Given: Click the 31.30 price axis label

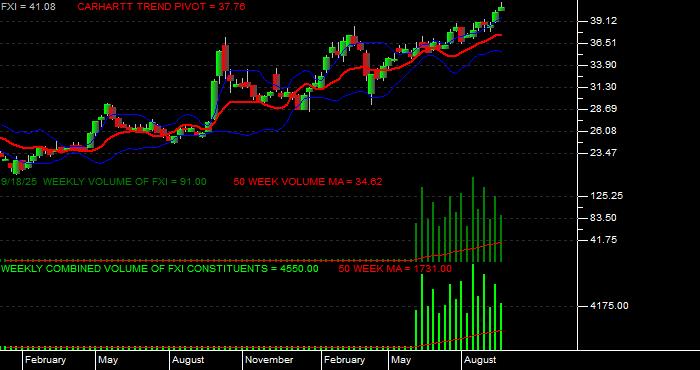Looking at the screenshot, I should click(x=603, y=87).
